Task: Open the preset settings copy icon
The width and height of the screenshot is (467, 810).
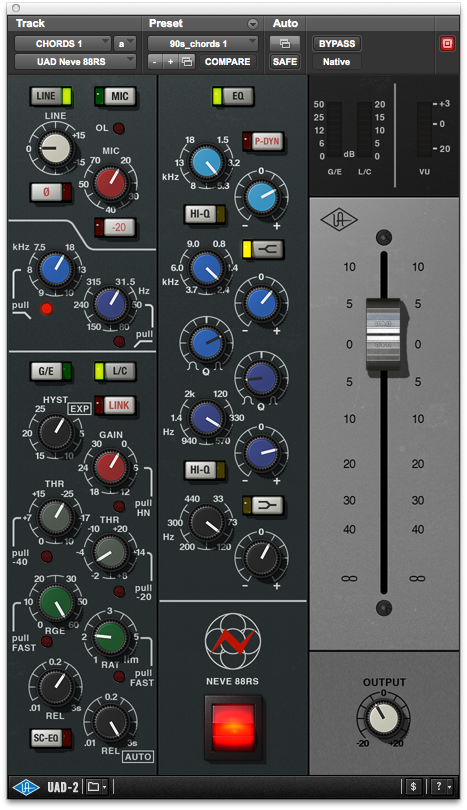Action: [x=187, y=62]
